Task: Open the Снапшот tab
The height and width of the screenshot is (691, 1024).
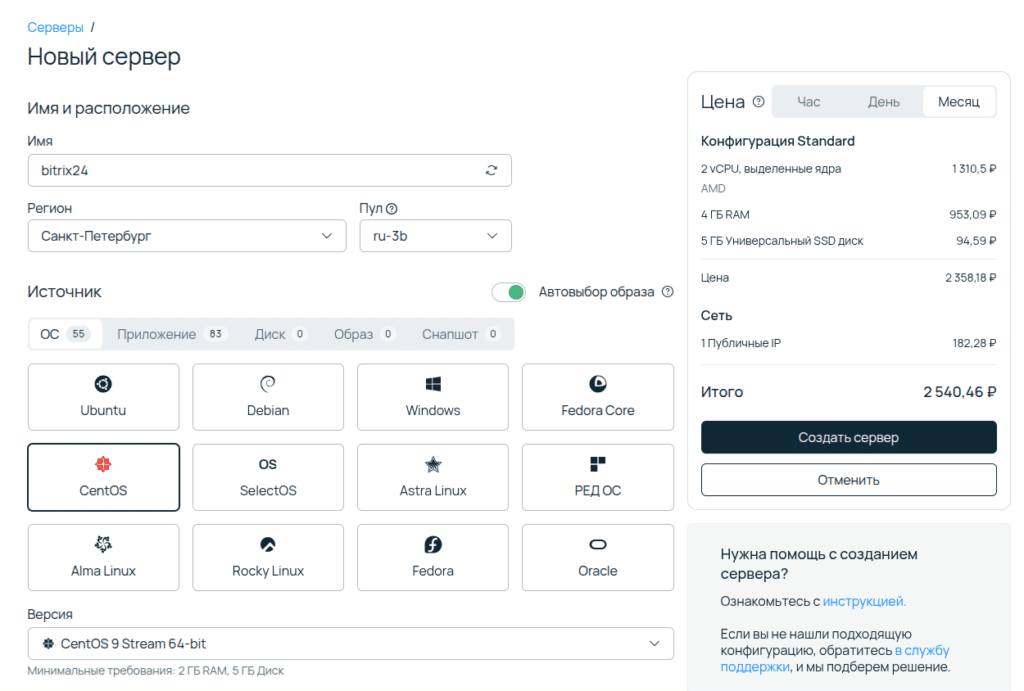Action: (460, 334)
